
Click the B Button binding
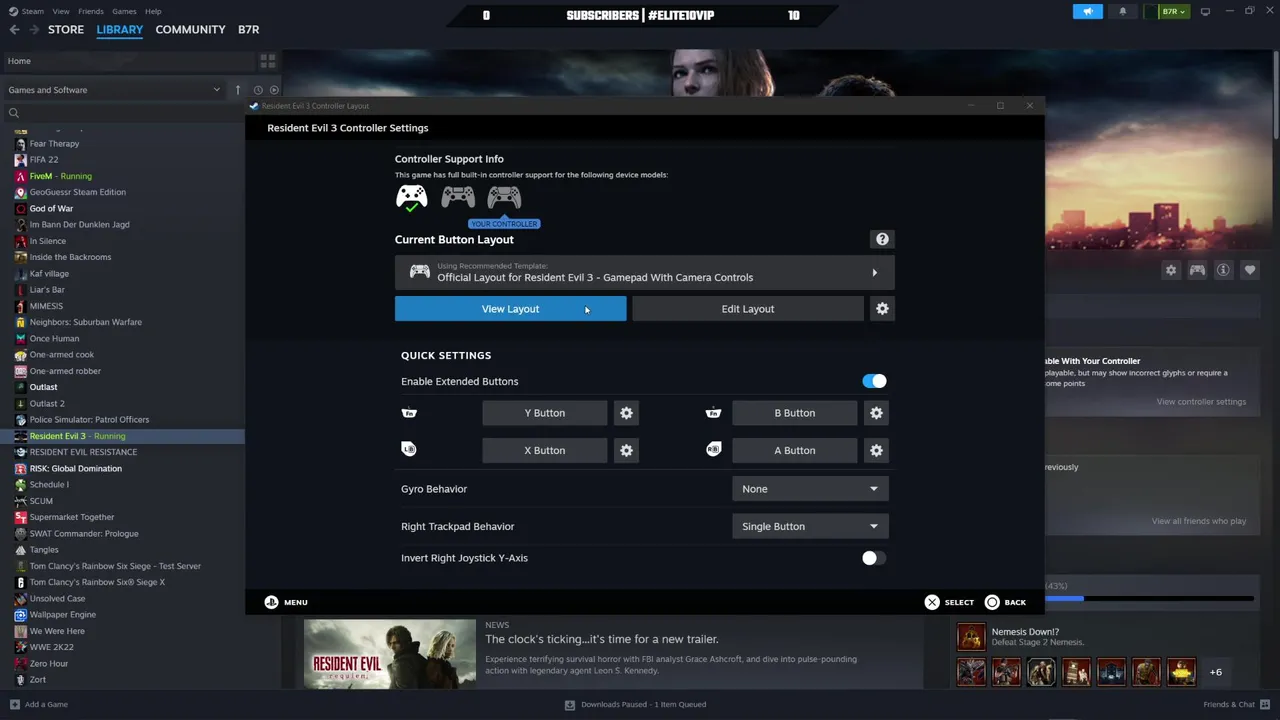point(795,413)
